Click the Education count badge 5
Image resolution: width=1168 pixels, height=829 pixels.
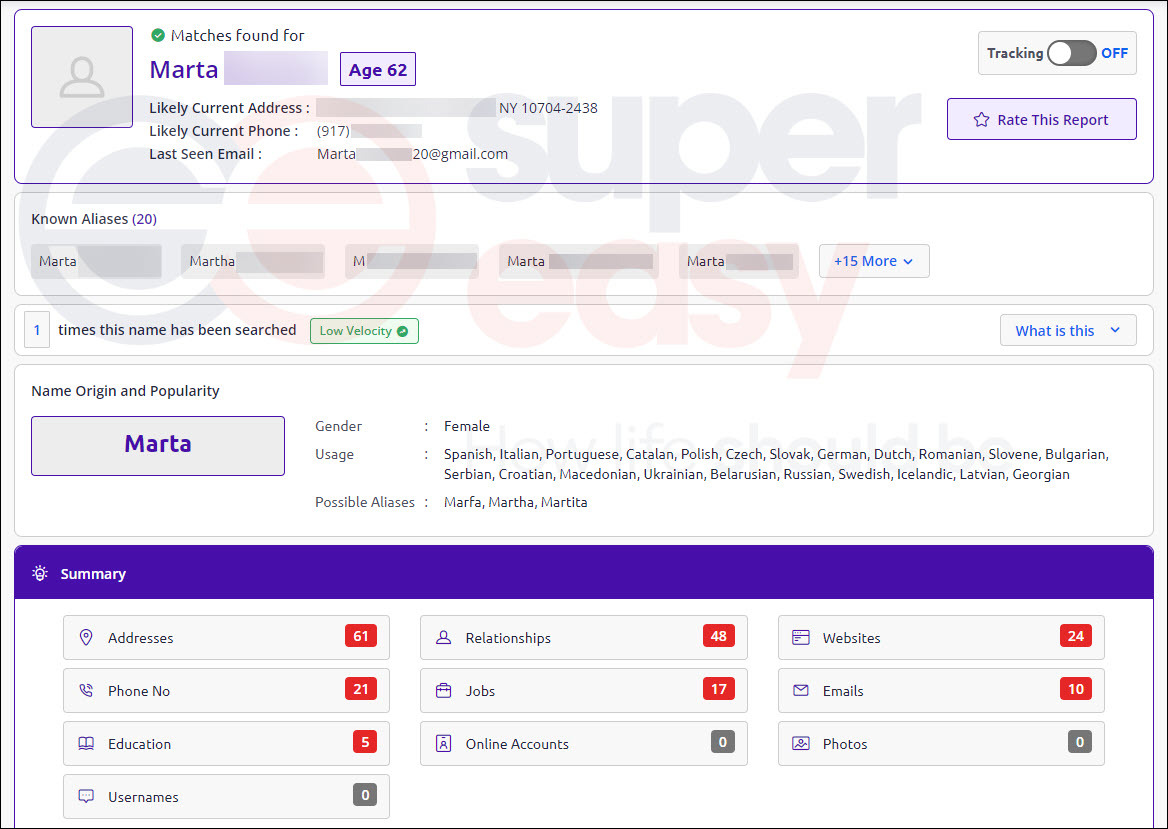[x=365, y=742]
